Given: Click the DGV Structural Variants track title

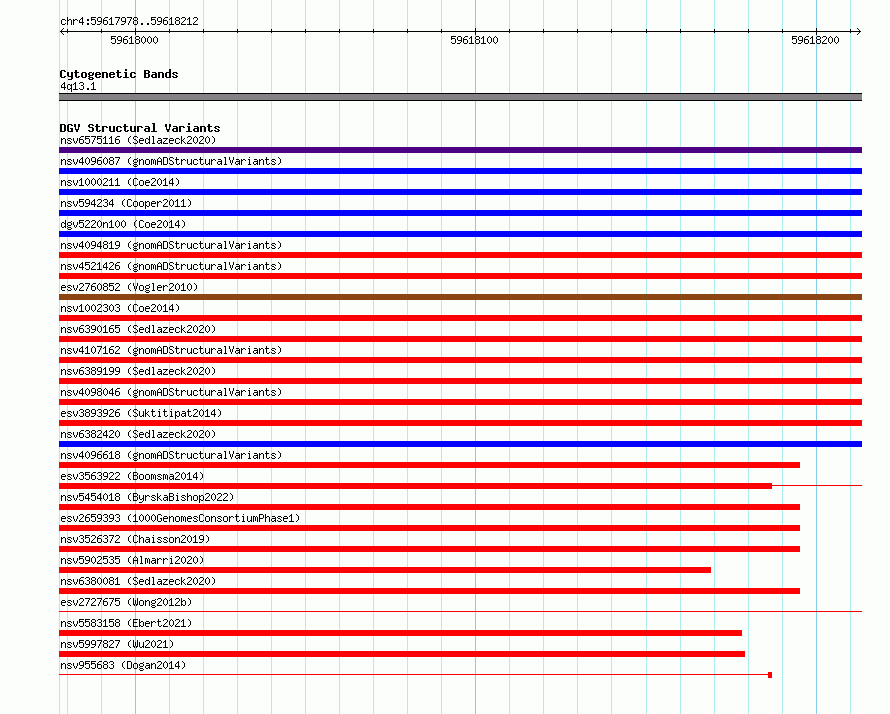Looking at the screenshot, I should (140, 128).
